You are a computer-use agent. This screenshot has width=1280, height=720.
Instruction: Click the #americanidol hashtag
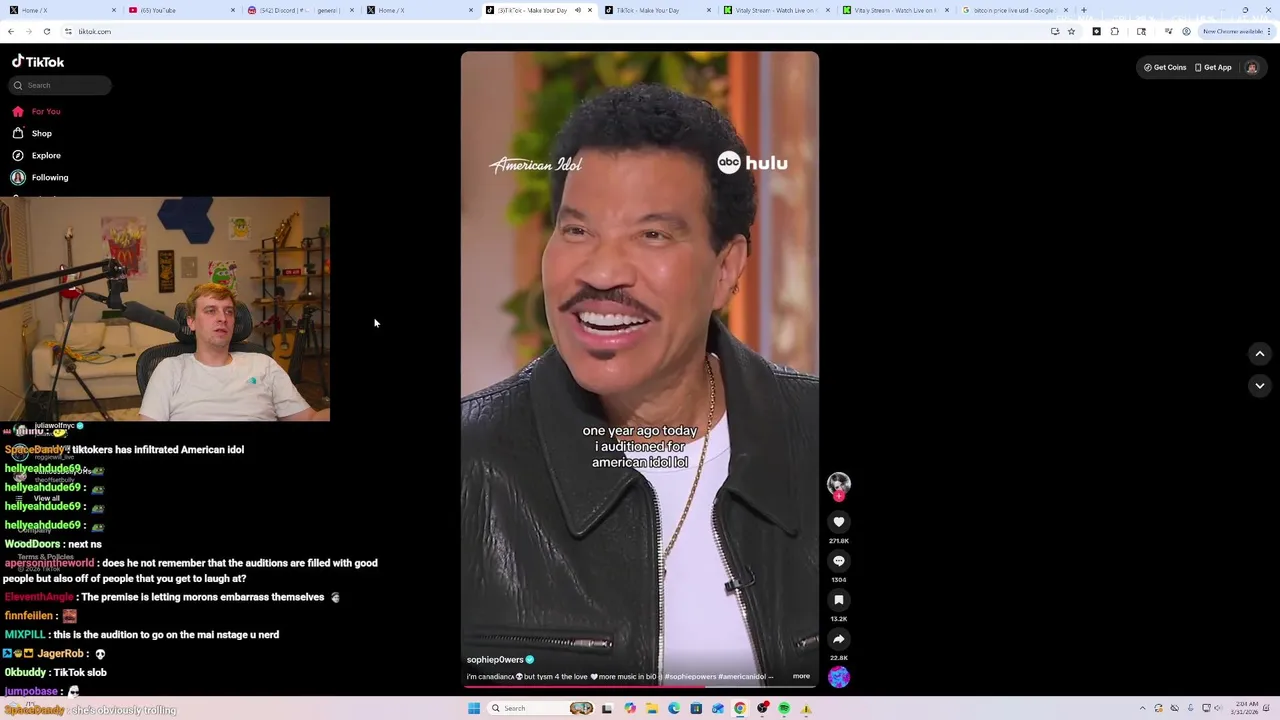(x=741, y=677)
